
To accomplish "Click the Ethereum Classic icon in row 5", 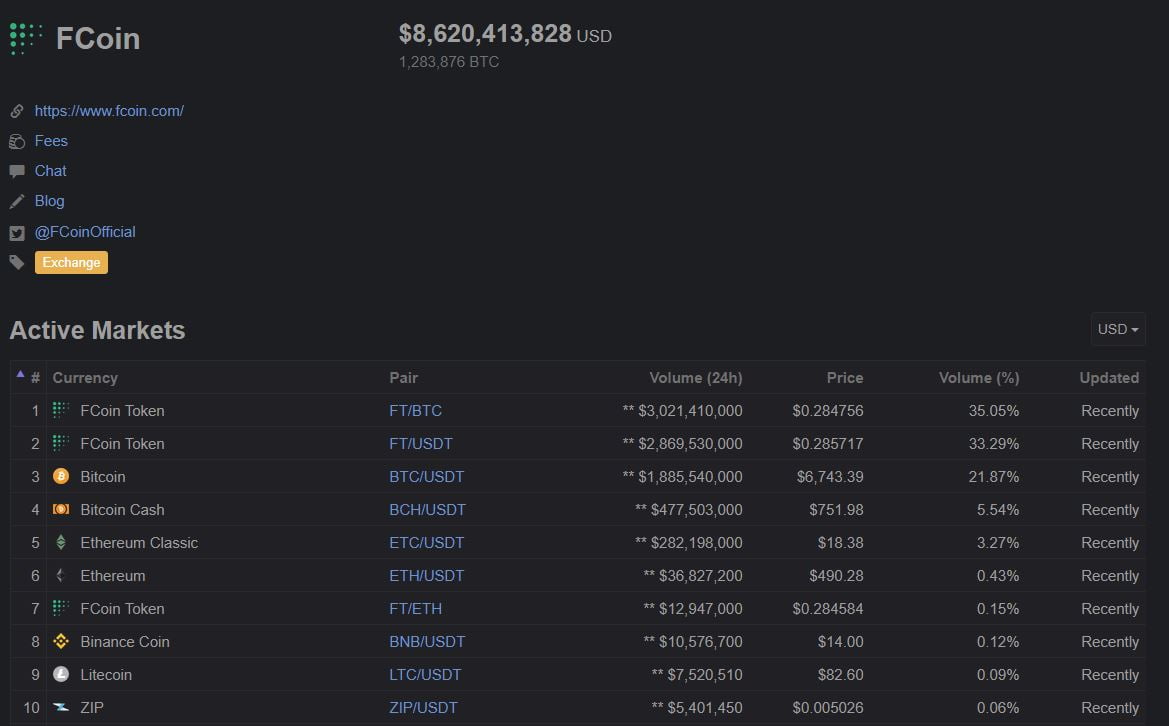I will pos(61,542).
